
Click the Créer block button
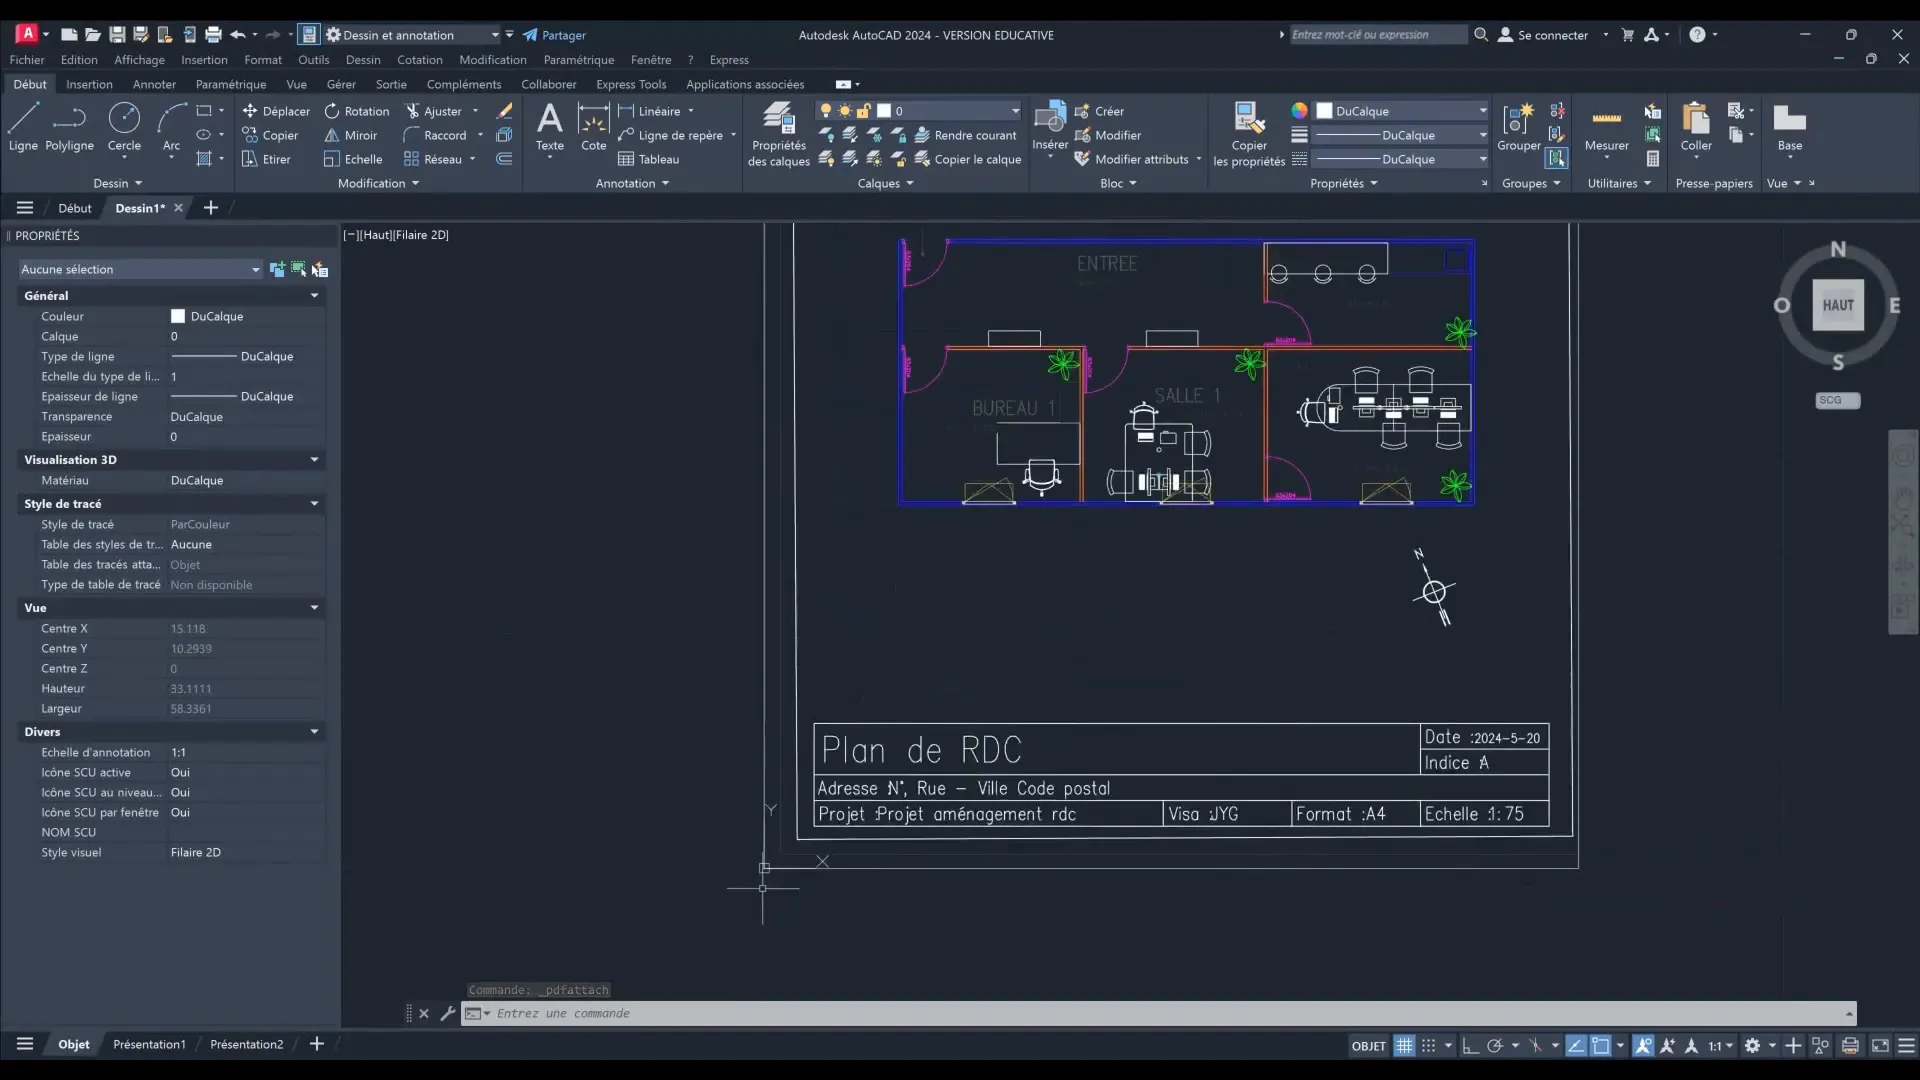(1099, 111)
